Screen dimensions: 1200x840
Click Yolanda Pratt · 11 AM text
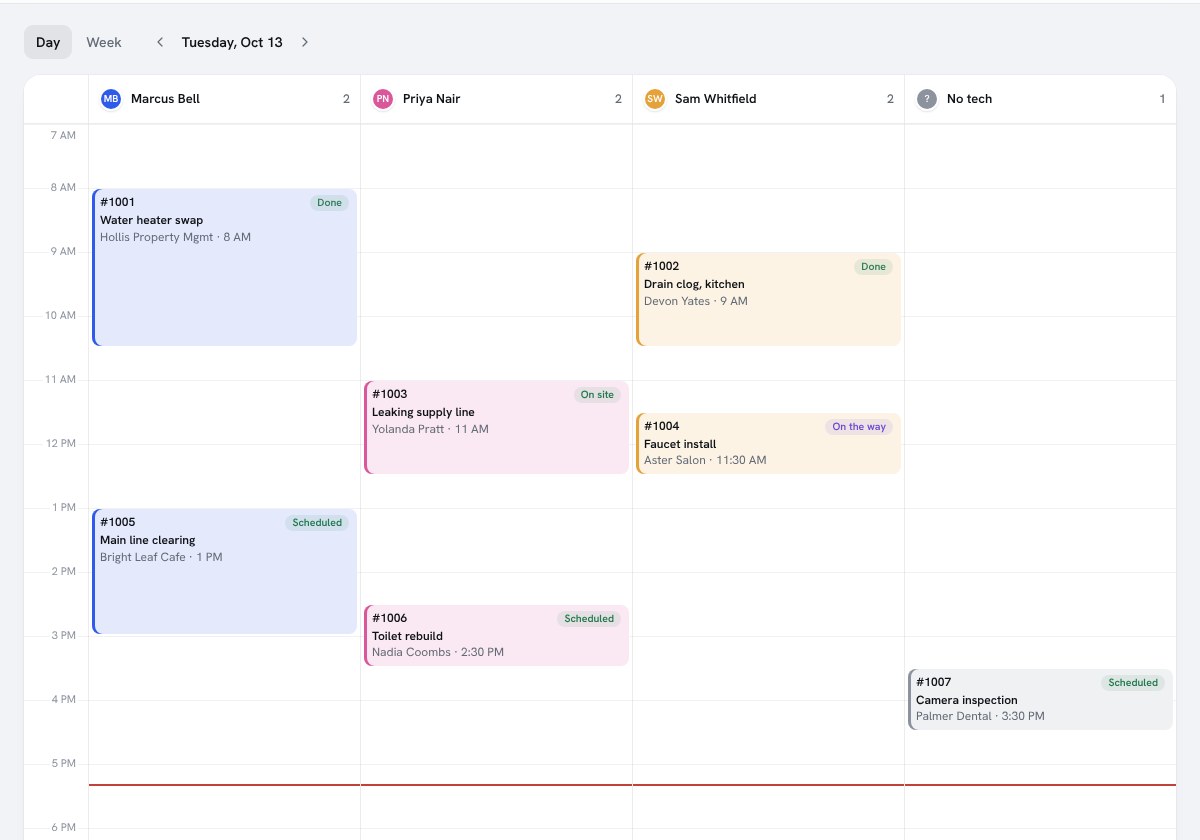[x=430, y=429]
